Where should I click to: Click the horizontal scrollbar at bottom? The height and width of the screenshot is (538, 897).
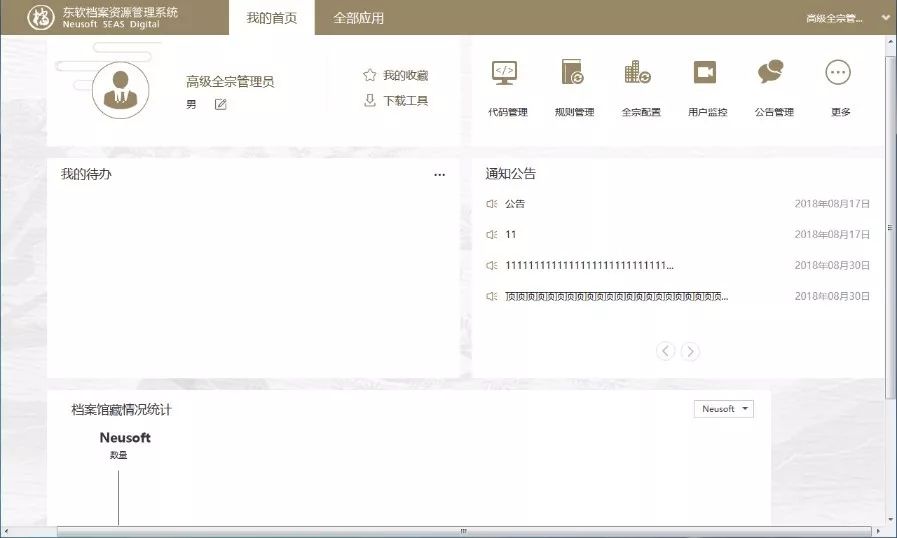coord(463,531)
